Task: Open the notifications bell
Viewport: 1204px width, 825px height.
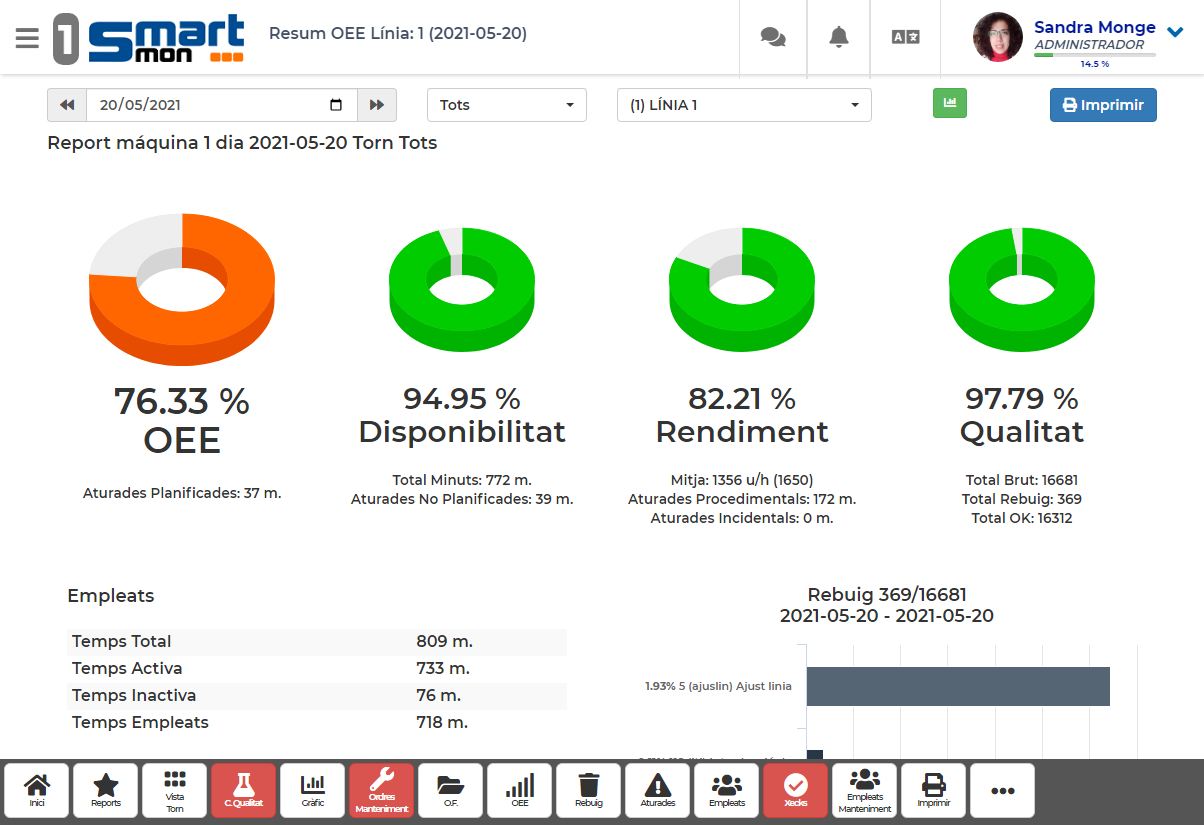Action: click(x=838, y=37)
